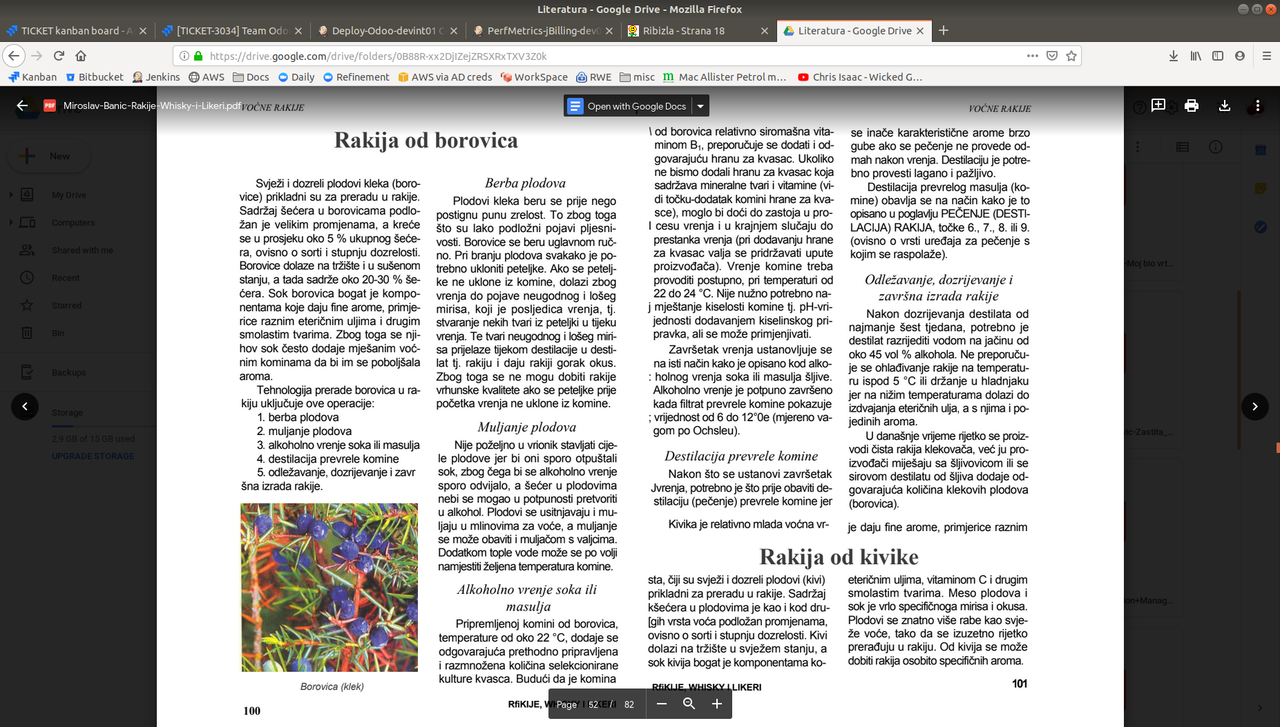Screen dimensions: 1280x727
Task: Click 'Borovica (klek)' image caption
Action: (x=332, y=687)
